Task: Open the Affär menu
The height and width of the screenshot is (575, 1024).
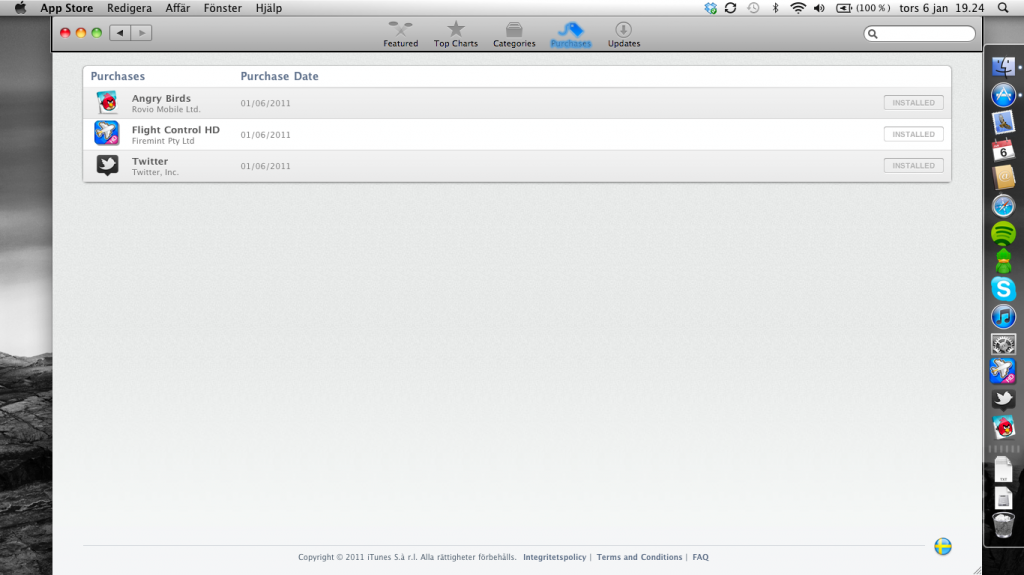Action: (x=178, y=8)
